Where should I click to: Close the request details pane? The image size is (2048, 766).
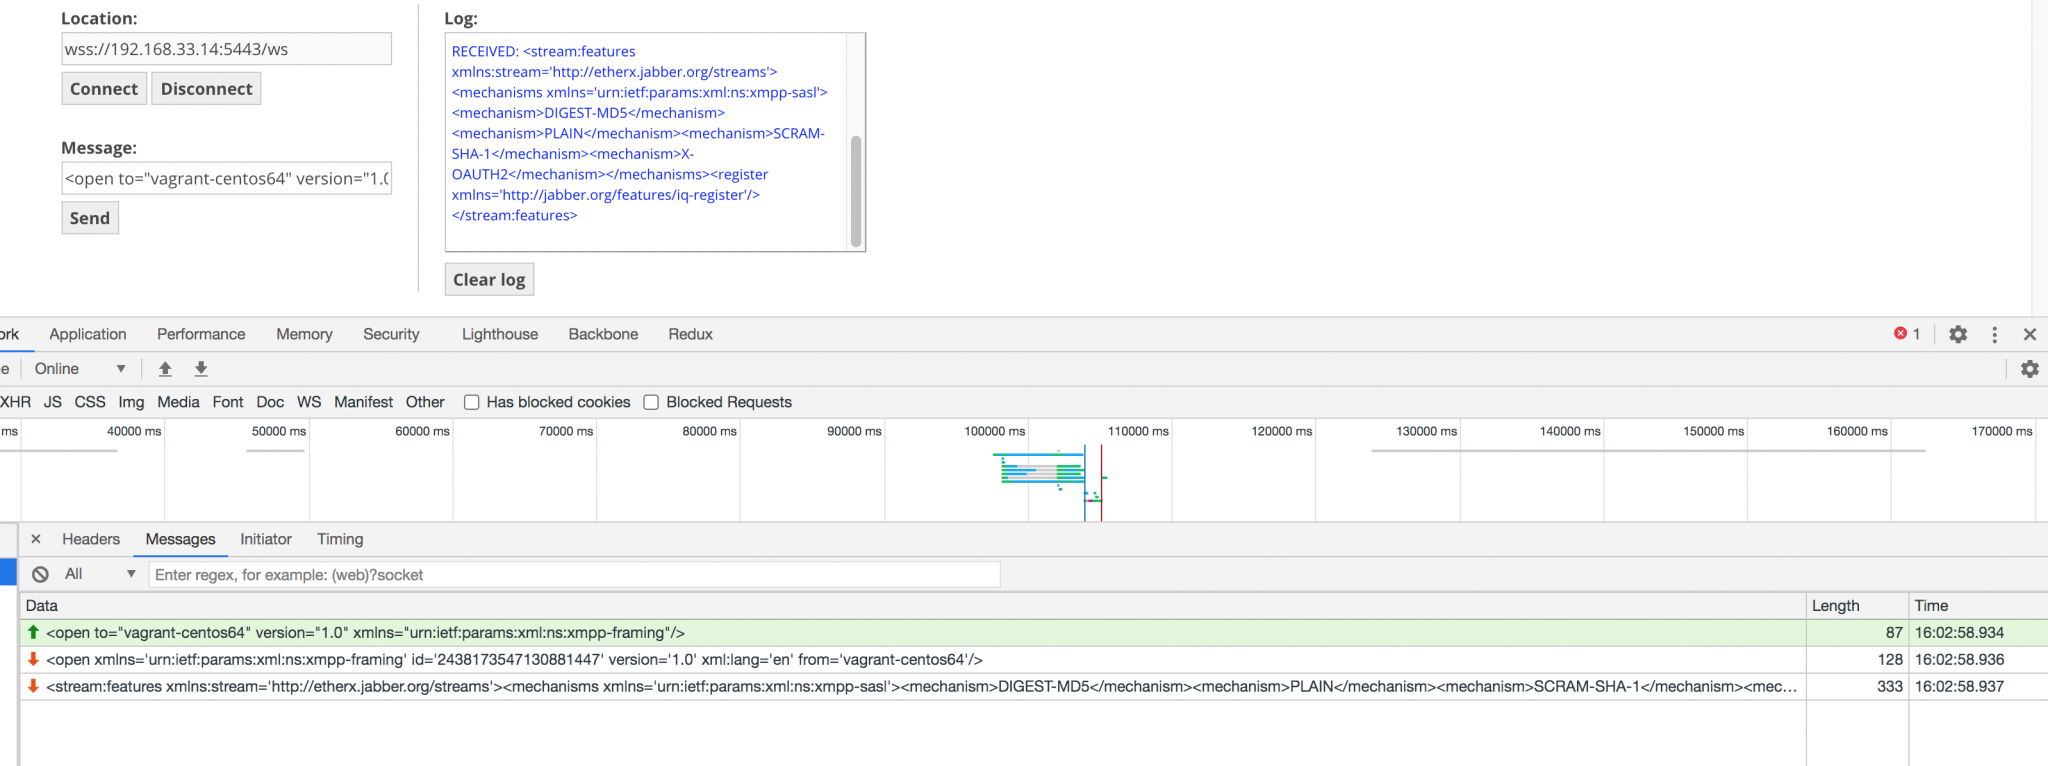pyautogui.click(x=36, y=539)
